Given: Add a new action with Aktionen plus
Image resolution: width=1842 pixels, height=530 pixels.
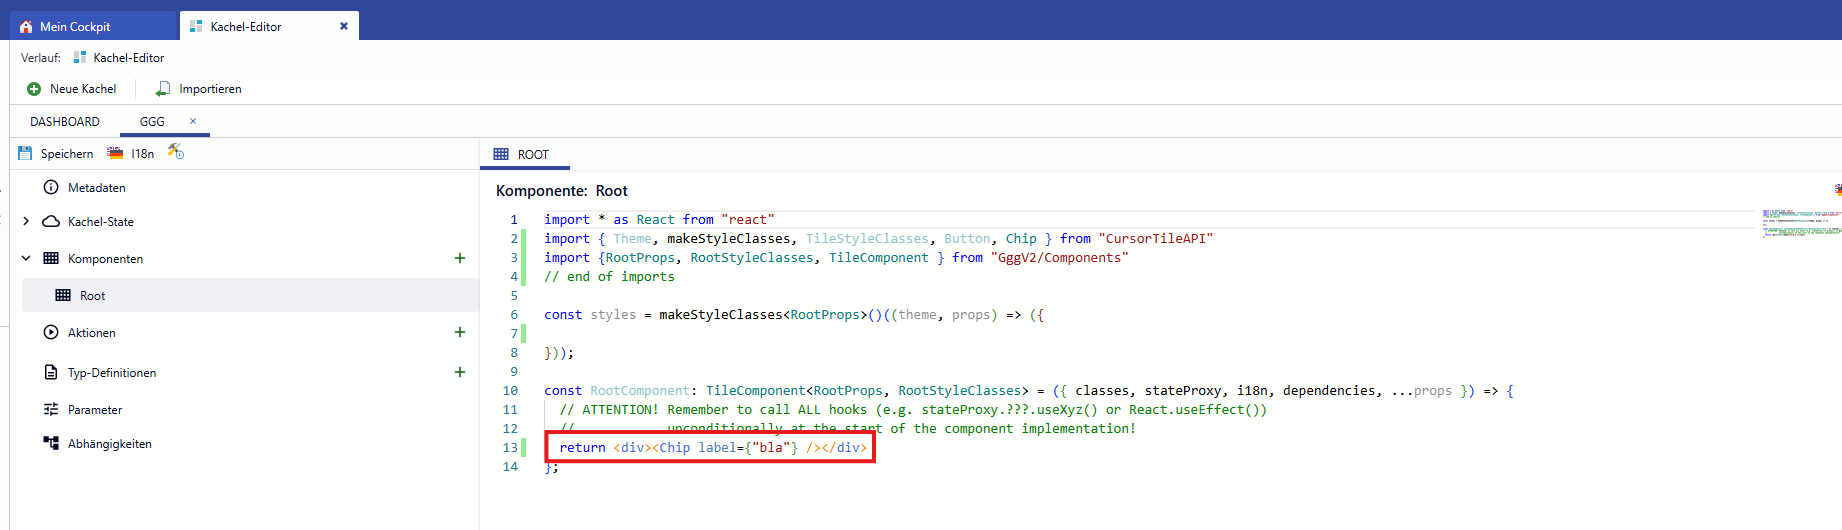Looking at the screenshot, I should [460, 332].
